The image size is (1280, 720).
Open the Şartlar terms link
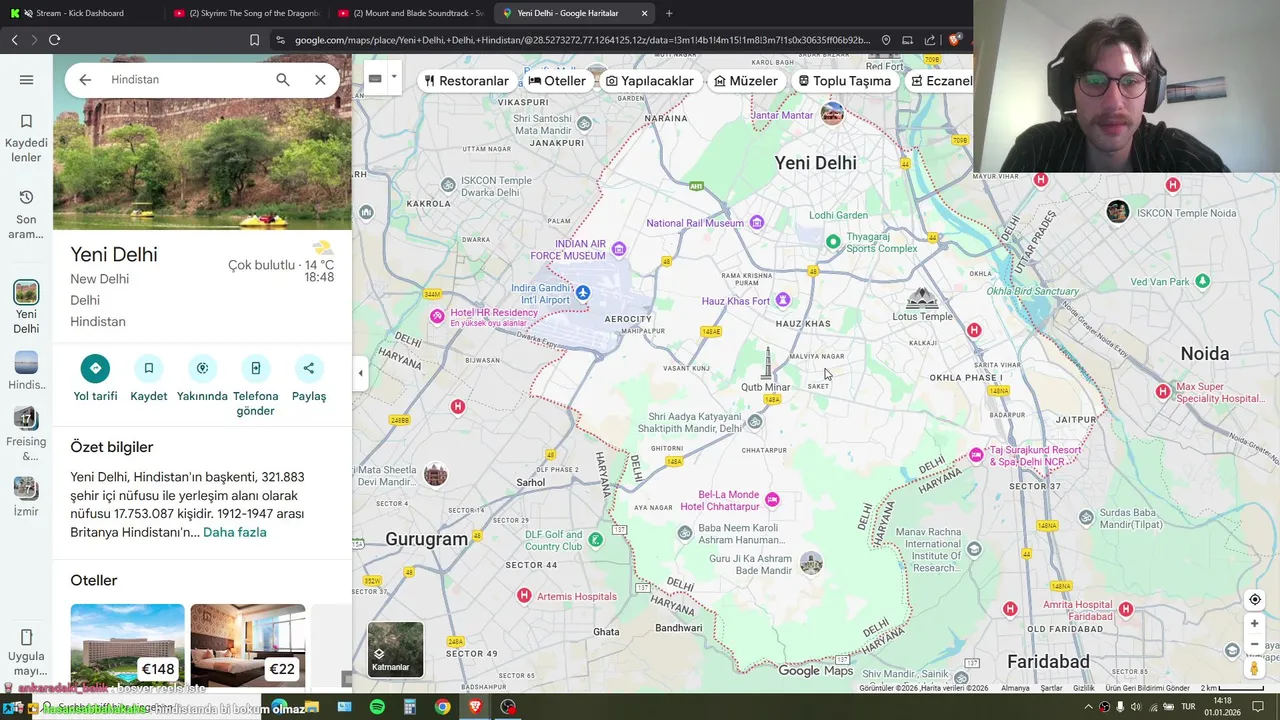click(1051, 688)
